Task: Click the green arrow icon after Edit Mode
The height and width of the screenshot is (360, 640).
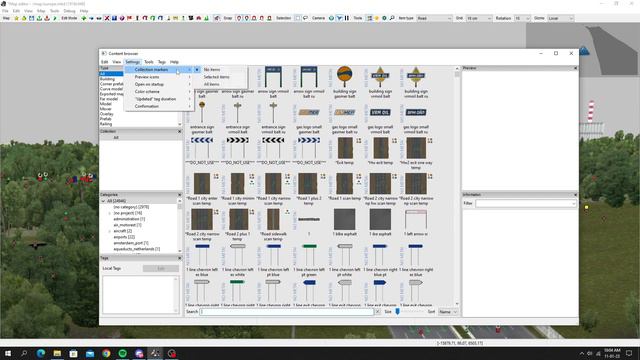Action: 84,18
